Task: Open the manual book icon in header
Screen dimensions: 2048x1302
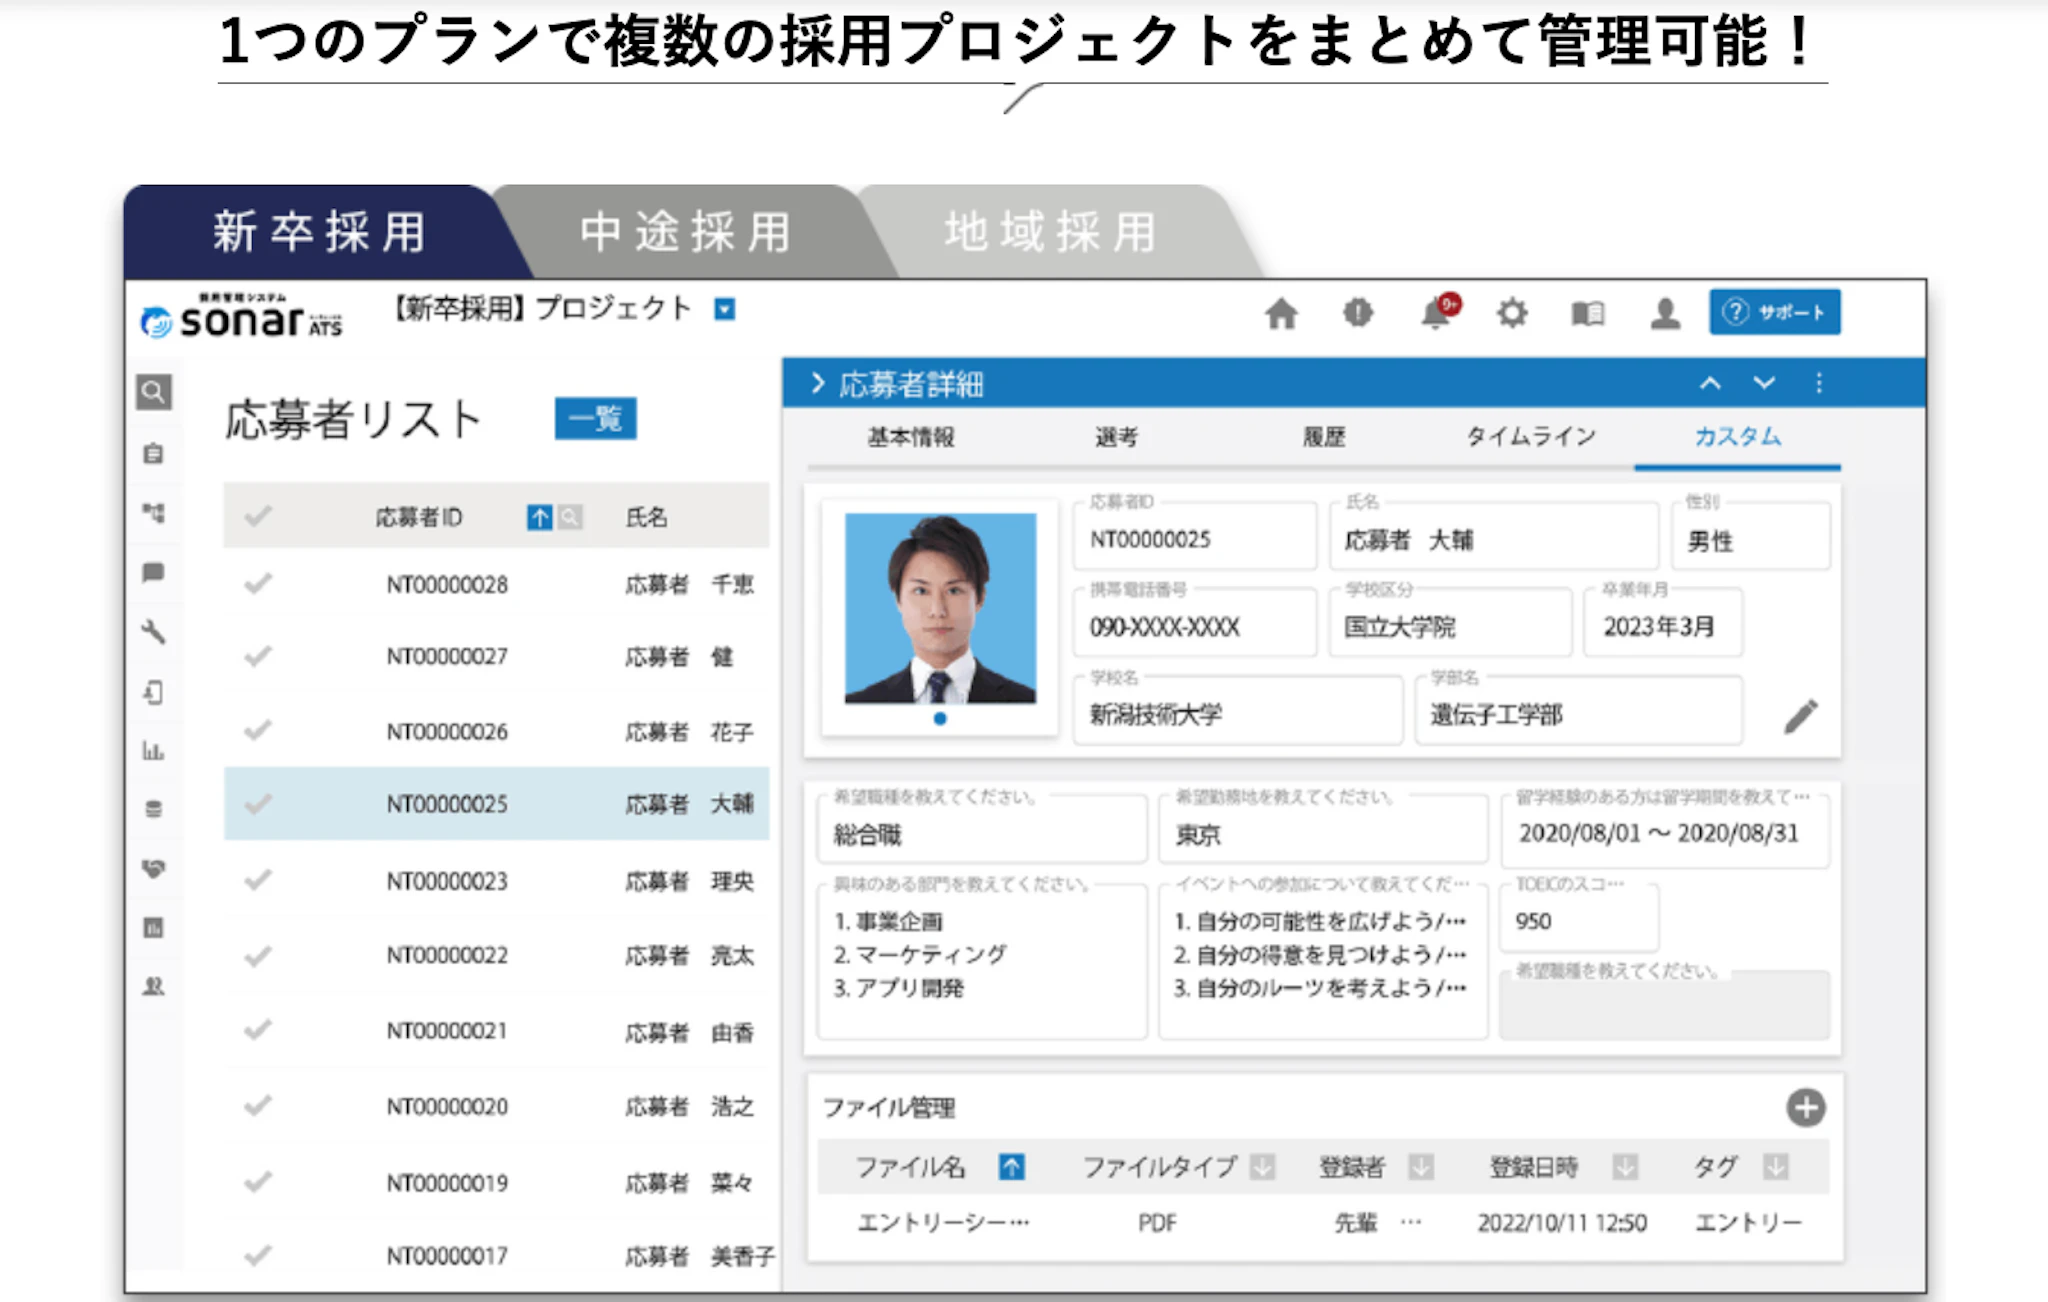Action: (1587, 314)
